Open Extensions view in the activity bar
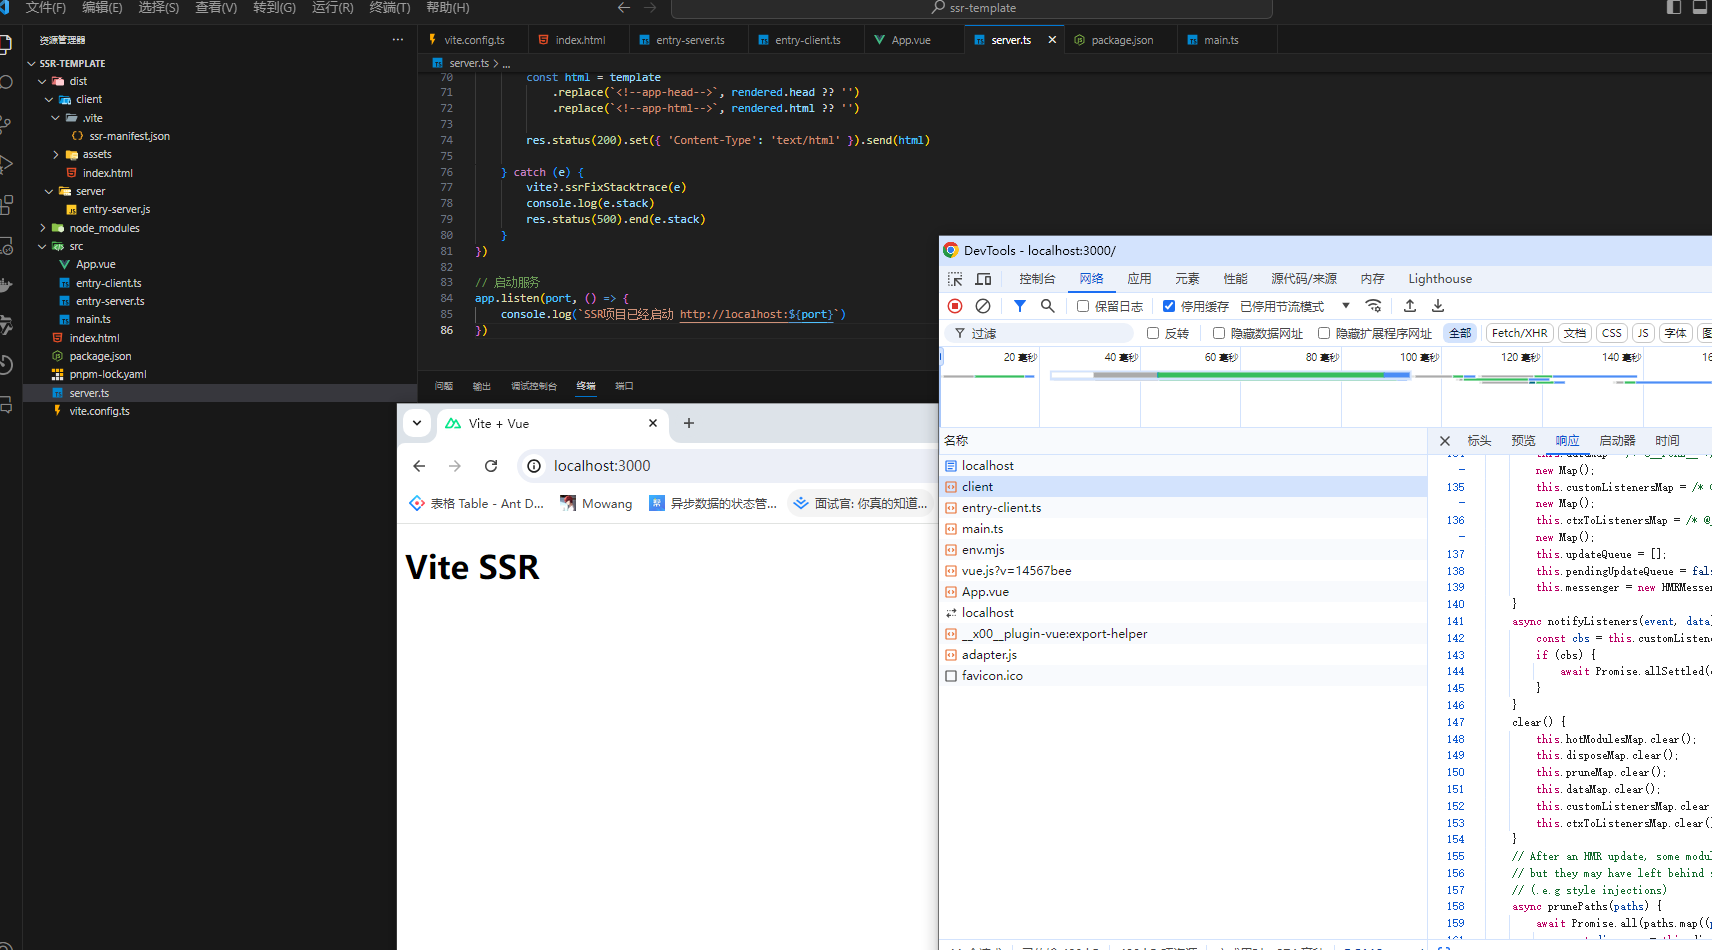 coord(6,205)
